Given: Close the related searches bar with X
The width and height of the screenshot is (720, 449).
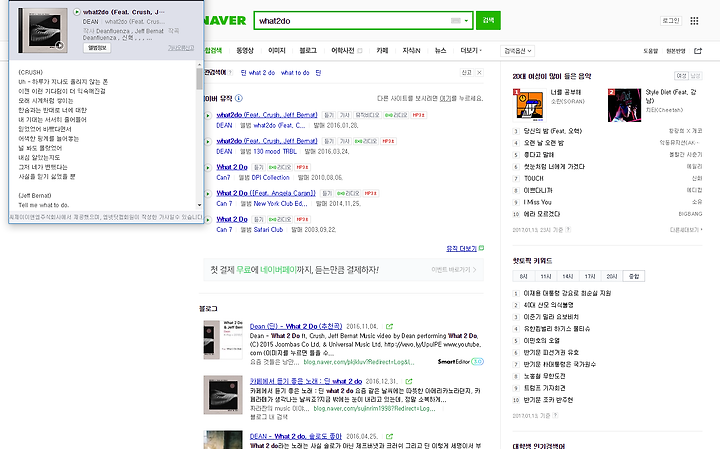Looking at the screenshot, I should pos(479,73).
